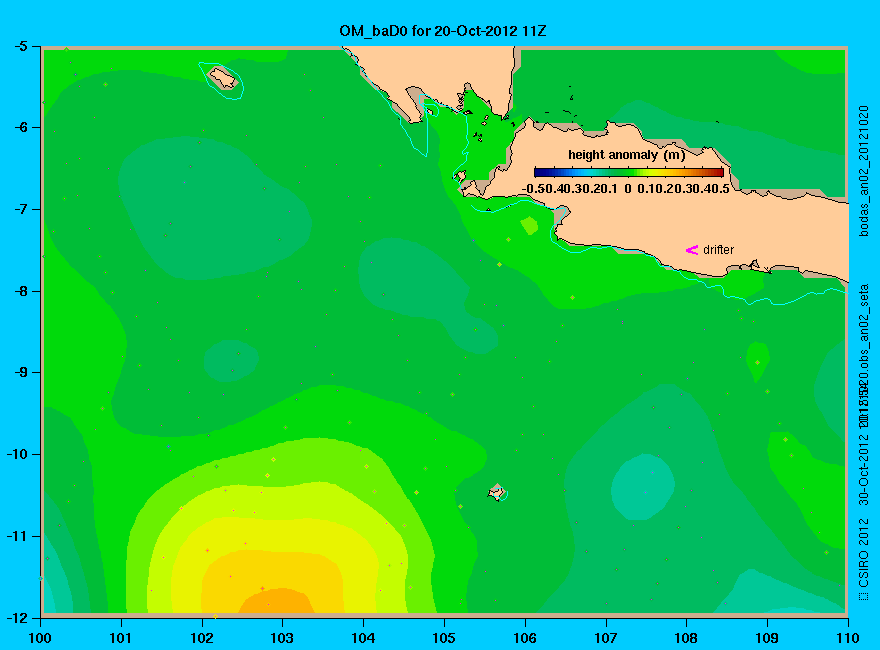Click the x-axis label 103
The height and width of the screenshot is (650, 880).
pos(282,638)
